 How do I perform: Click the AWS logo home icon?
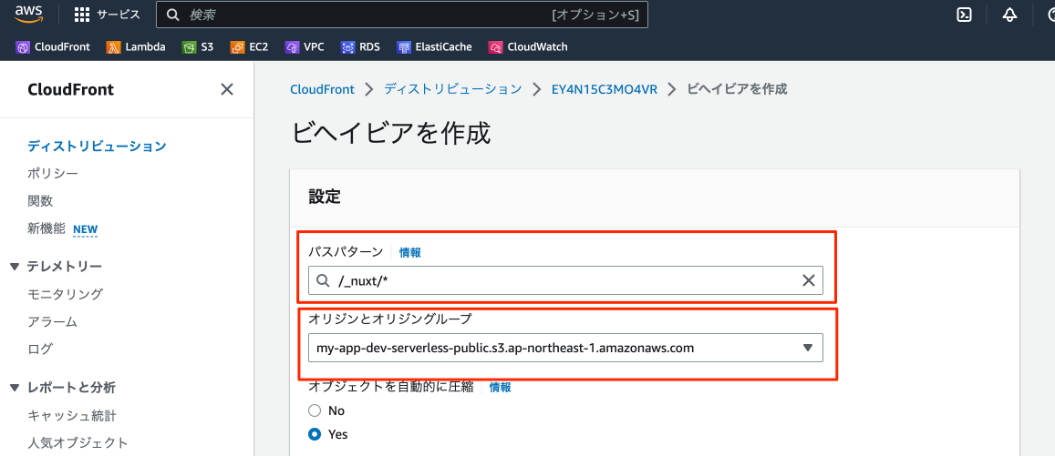[28, 13]
